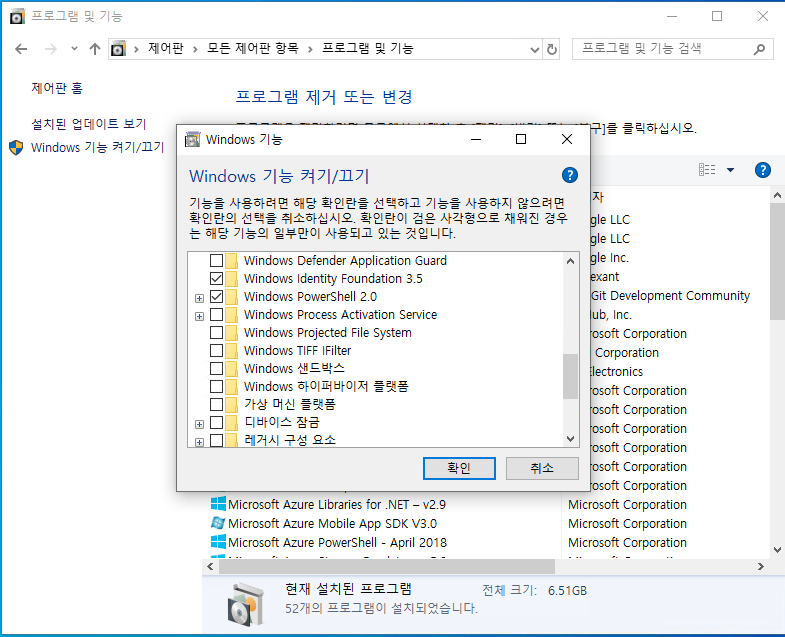This screenshot has height=637, width=785.
Task: Enable Windows Process Activation Service checkbox
Action: 216,314
